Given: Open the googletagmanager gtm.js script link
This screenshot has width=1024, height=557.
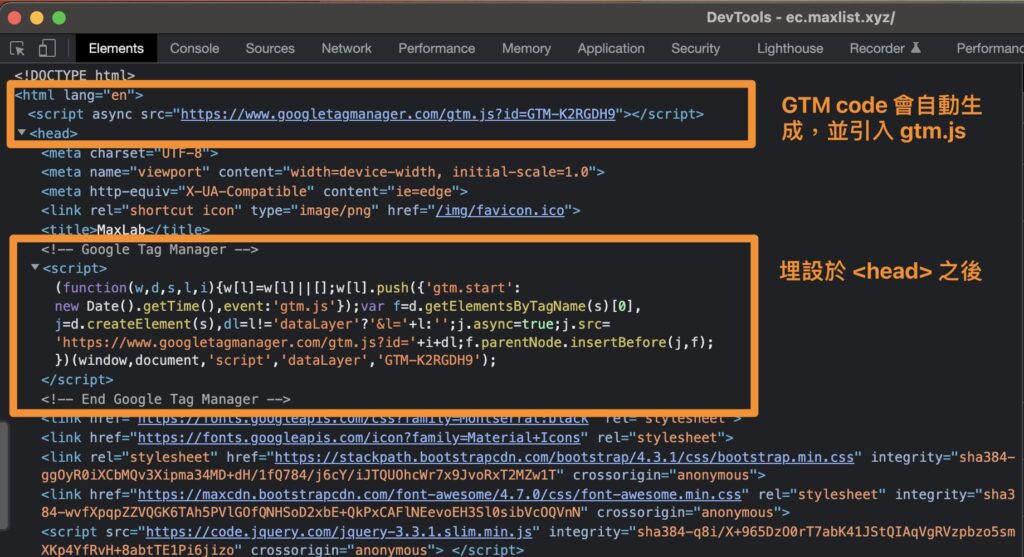Looking at the screenshot, I should coord(398,114).
